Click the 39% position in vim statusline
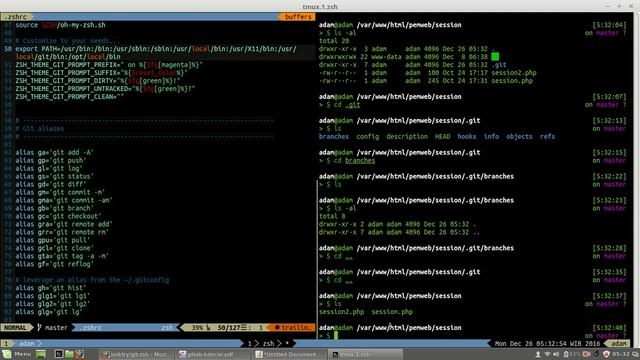 tap(198, 328)
